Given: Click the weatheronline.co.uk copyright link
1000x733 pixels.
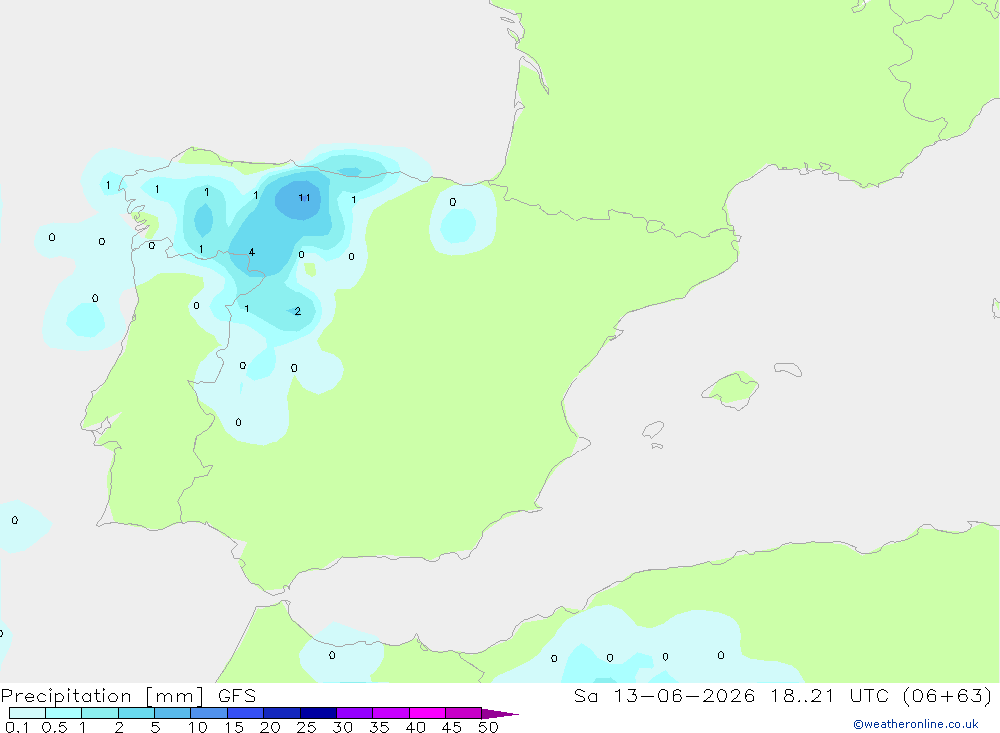Looking at the screenshot, I should [x=916, y=724].
